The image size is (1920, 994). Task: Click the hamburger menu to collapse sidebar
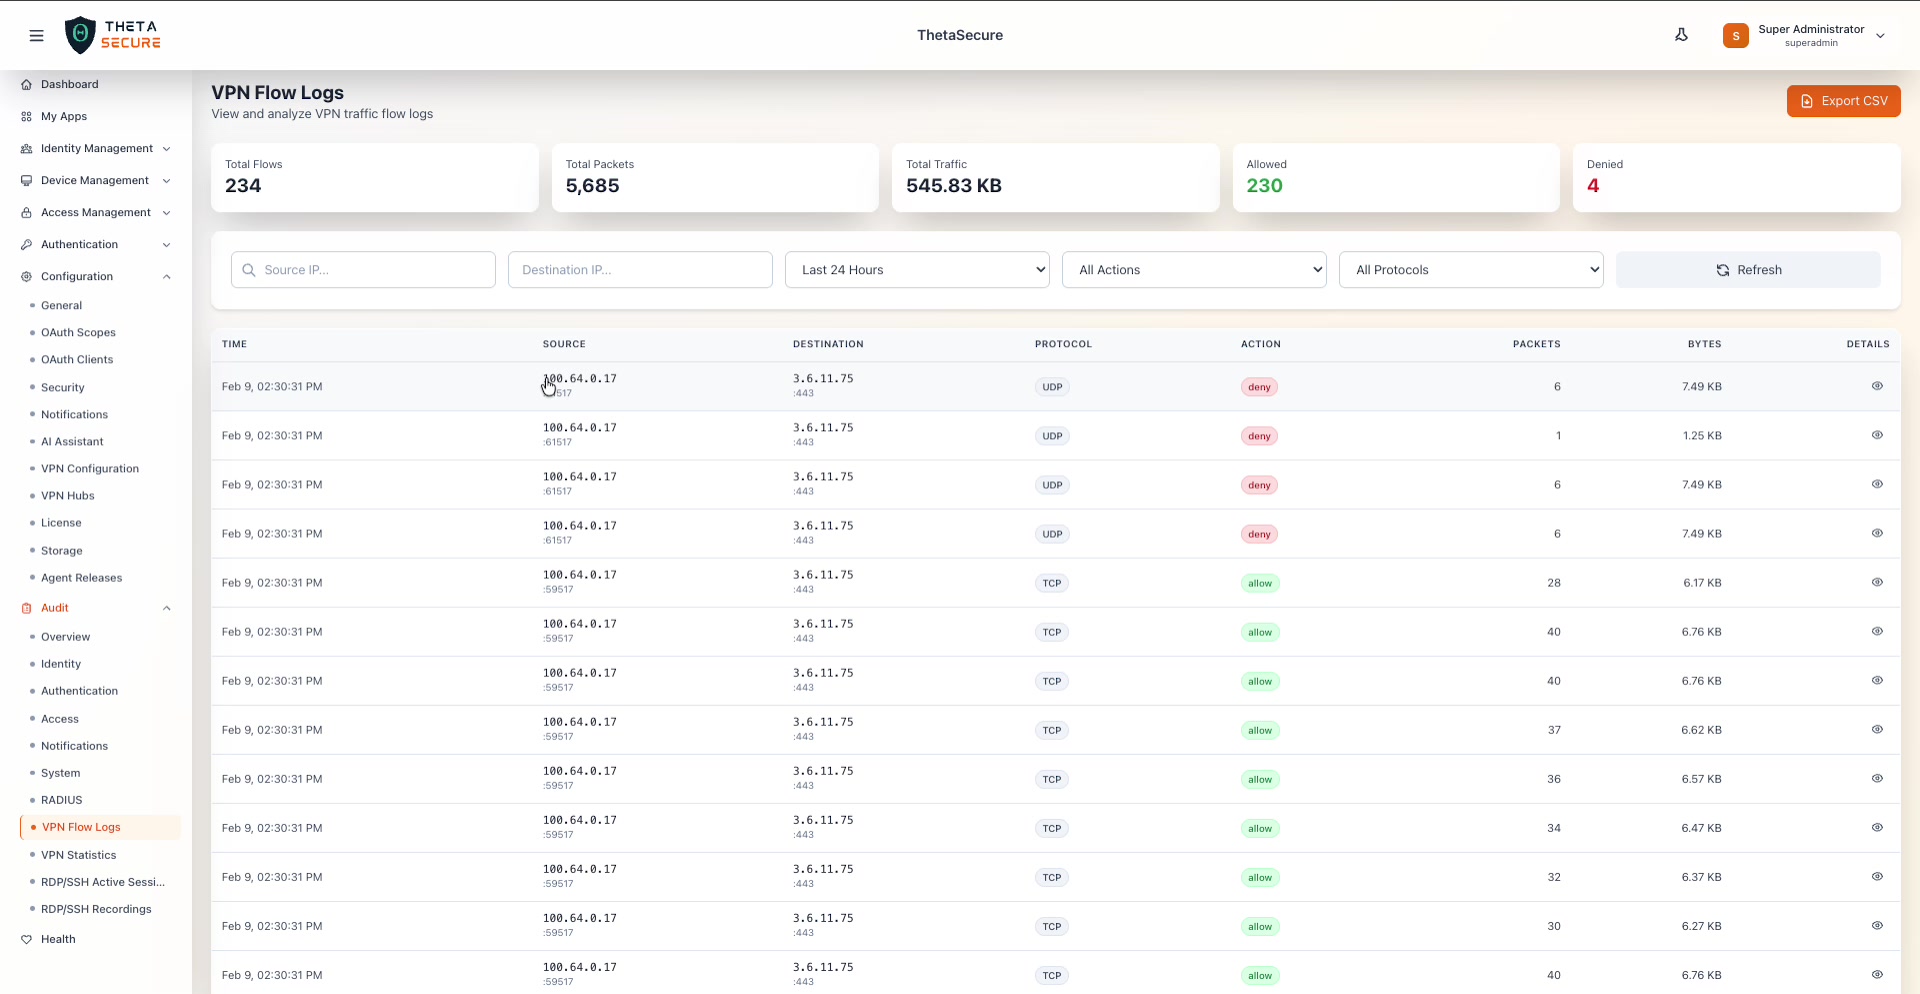click(x=37, y=35)
